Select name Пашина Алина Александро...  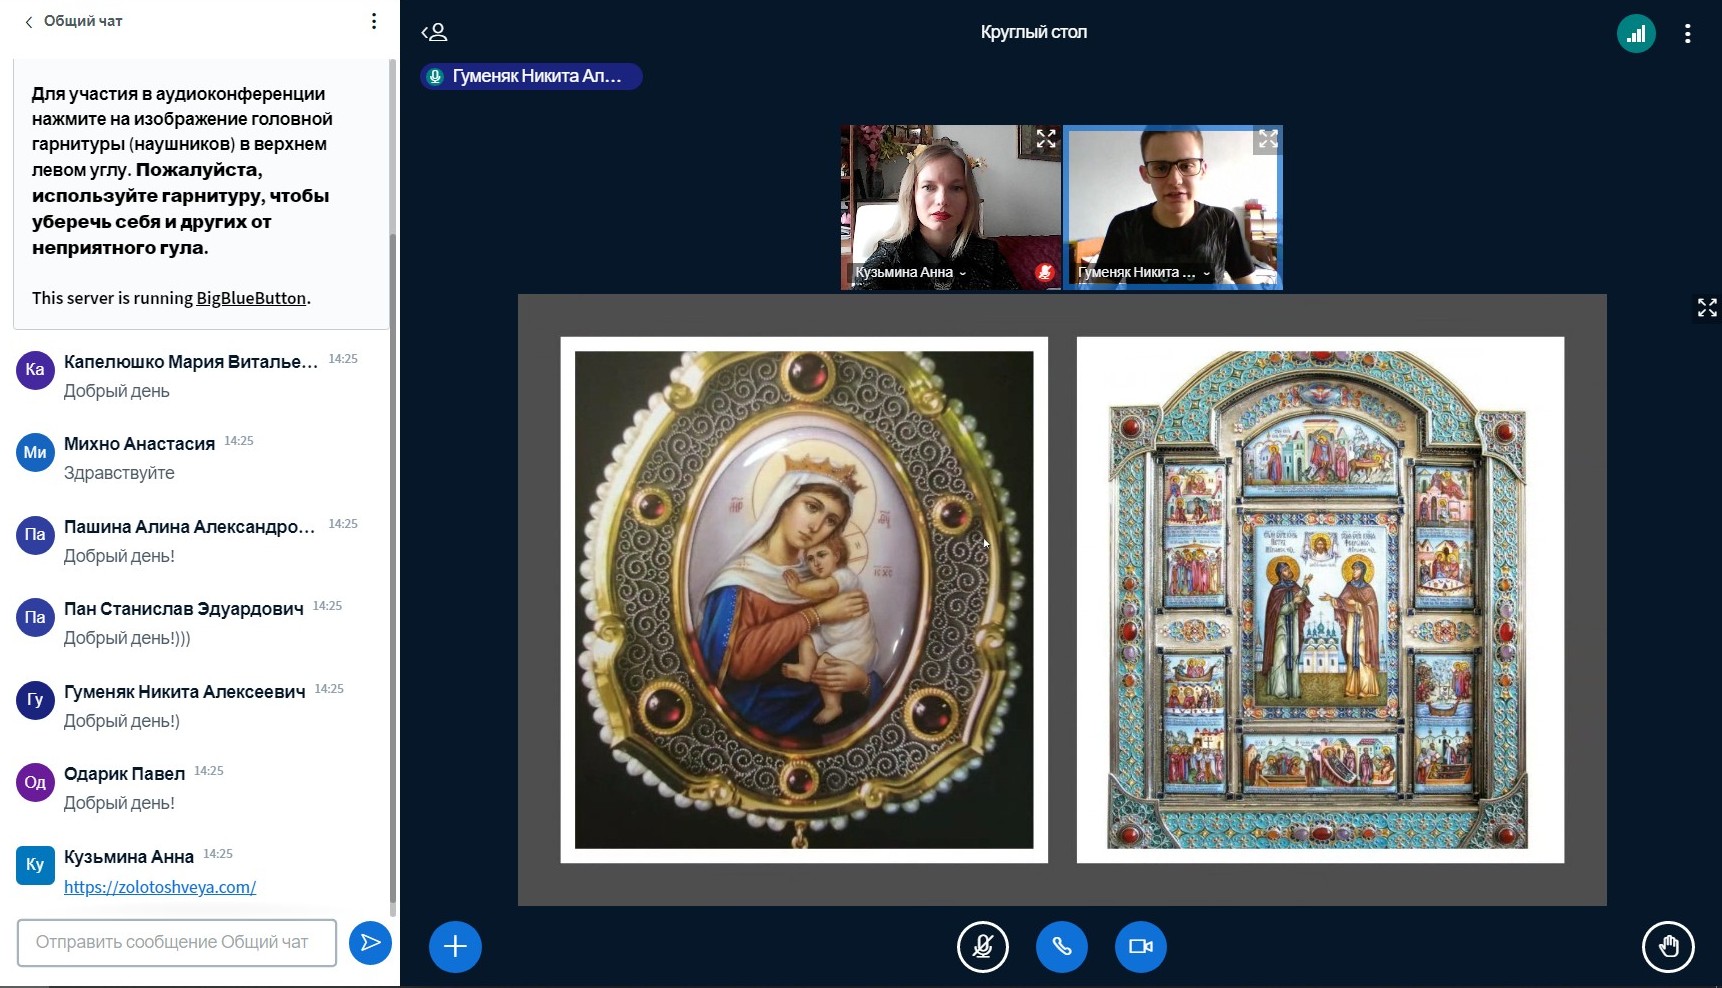190,527
